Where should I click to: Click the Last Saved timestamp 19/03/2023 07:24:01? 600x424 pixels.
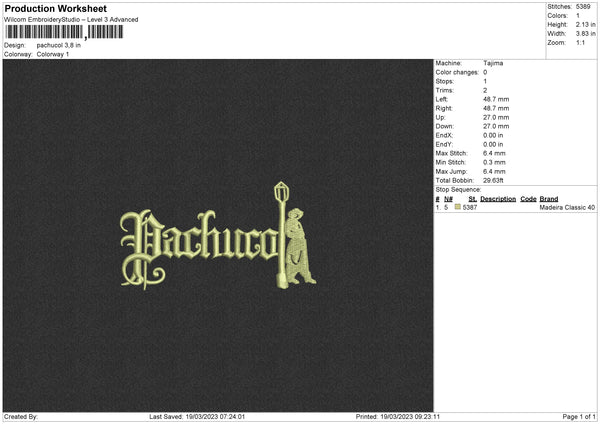[215, 417]
